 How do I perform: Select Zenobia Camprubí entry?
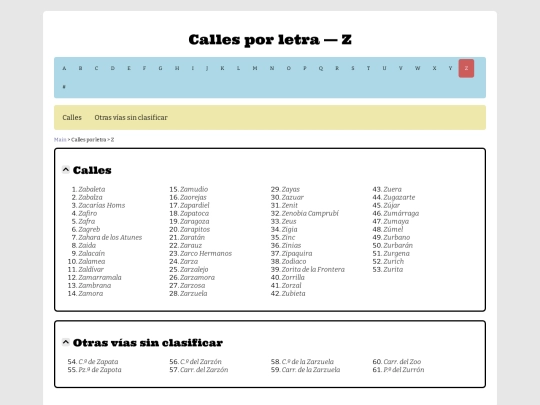click(x=310, y=213)
